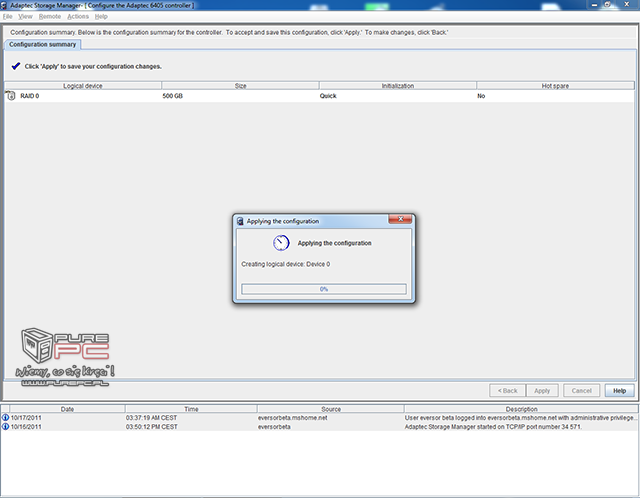Click the eversorbeta.mshome.net source cell

click(x=292, y=418)
